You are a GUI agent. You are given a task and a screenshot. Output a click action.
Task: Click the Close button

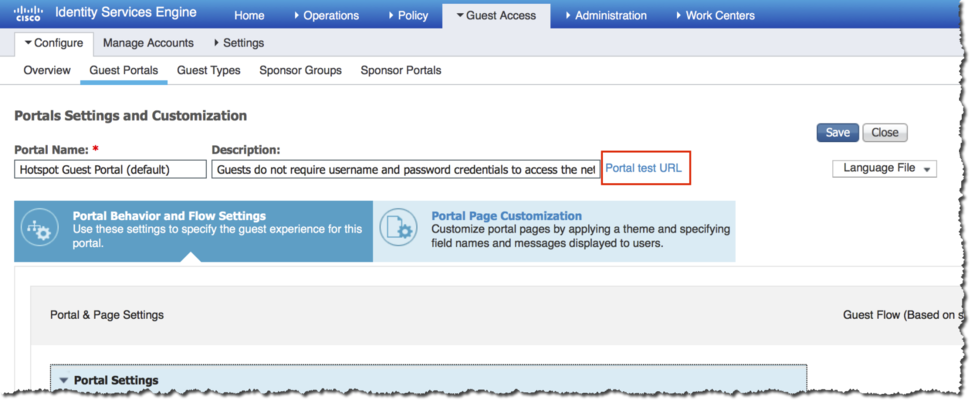[885, 132]
